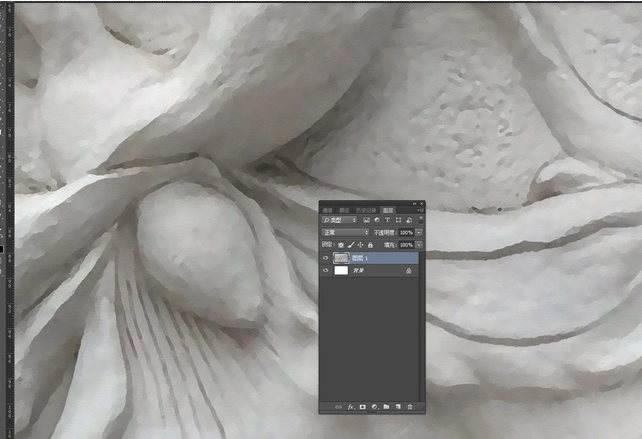Add a layer mask from the panel footer

pyautogui.click(x=361, y=407)
